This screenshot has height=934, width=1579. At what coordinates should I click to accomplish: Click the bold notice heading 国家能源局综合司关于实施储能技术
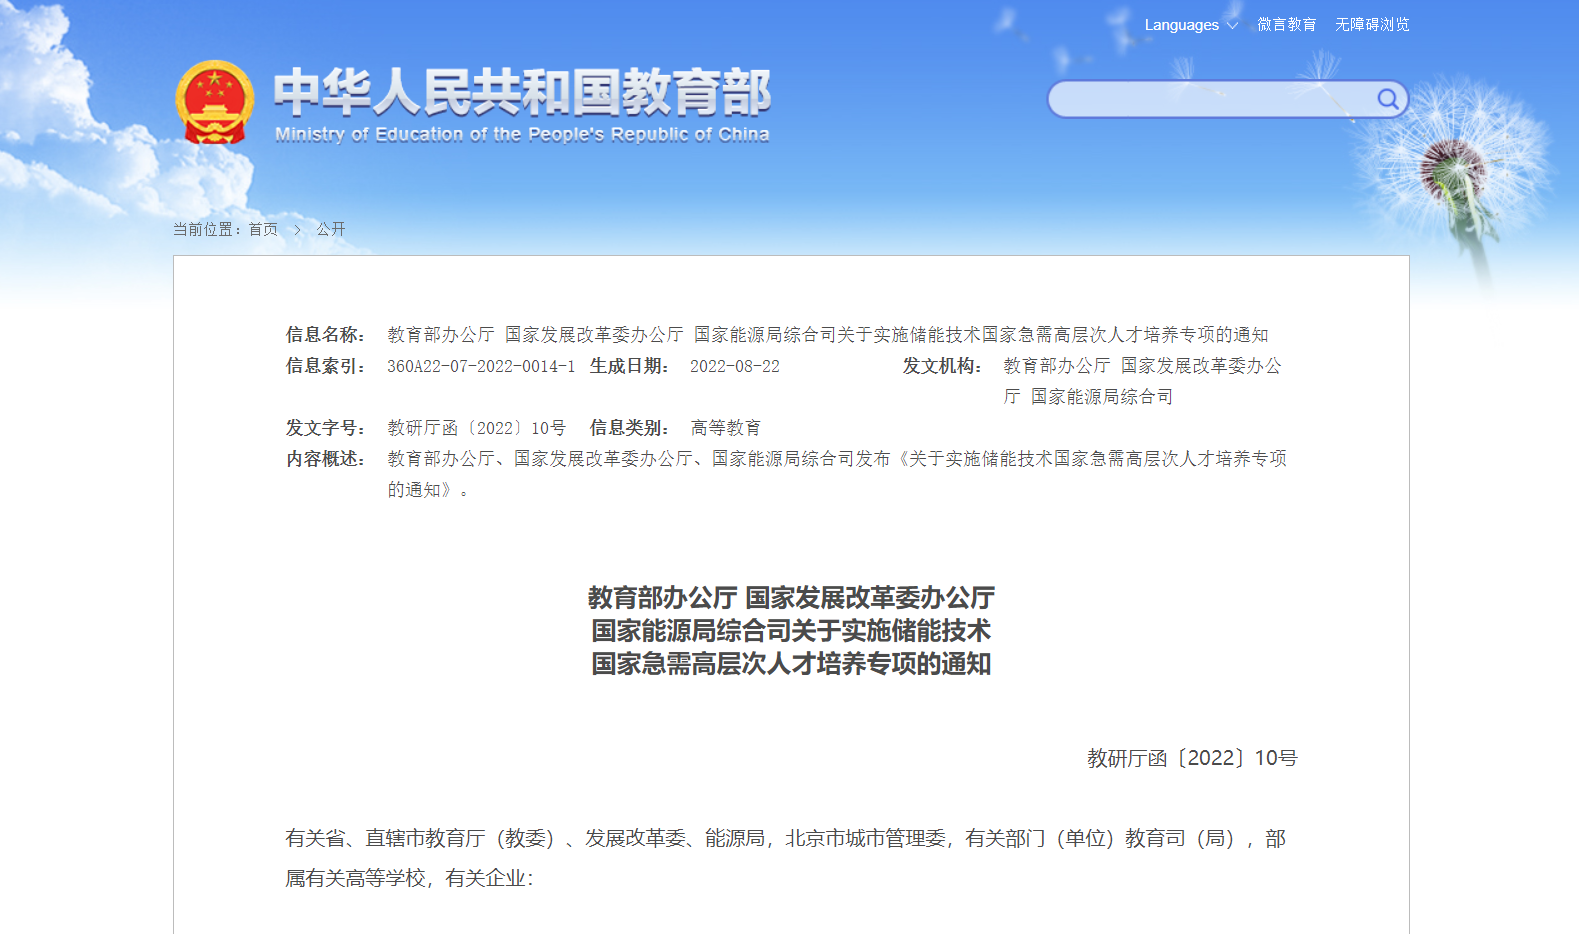(x=791, y=631)
